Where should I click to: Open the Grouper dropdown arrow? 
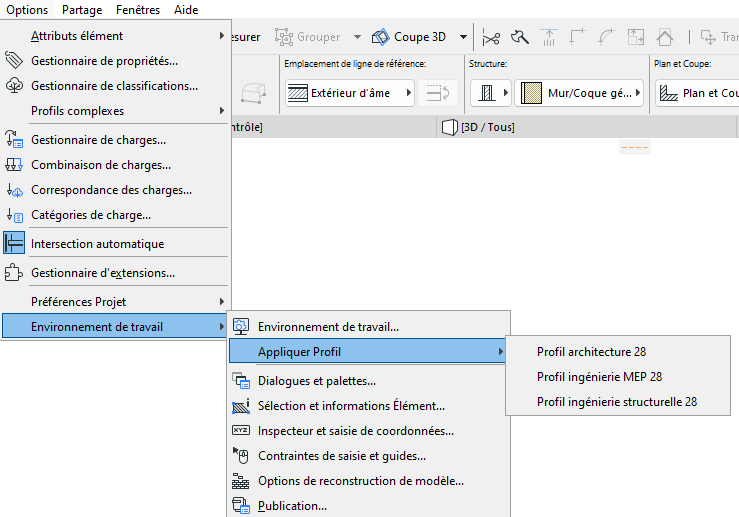tap(357, 37)
